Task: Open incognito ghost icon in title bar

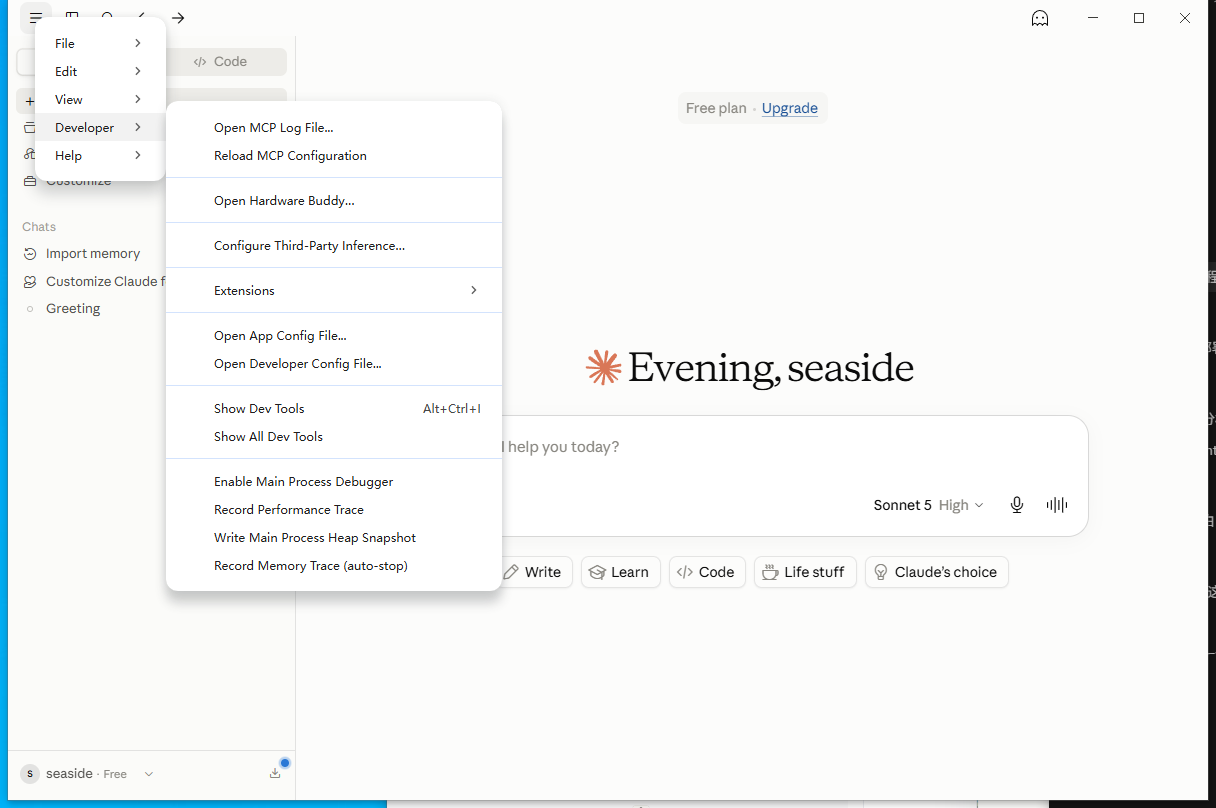Action: tap(1040, 18)
